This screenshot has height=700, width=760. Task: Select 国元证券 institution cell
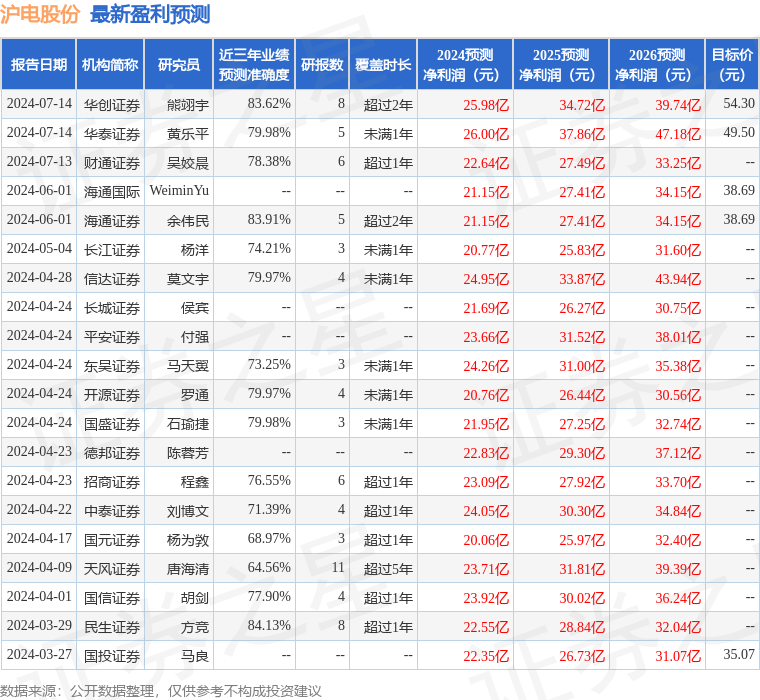click(x=112, y=540)
